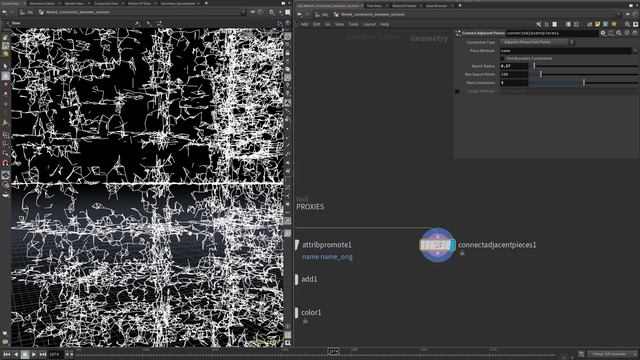640x360 pixels.
Task: Jump to first frame in playbar
Action: pyautogui.click(x=7, y=354)
